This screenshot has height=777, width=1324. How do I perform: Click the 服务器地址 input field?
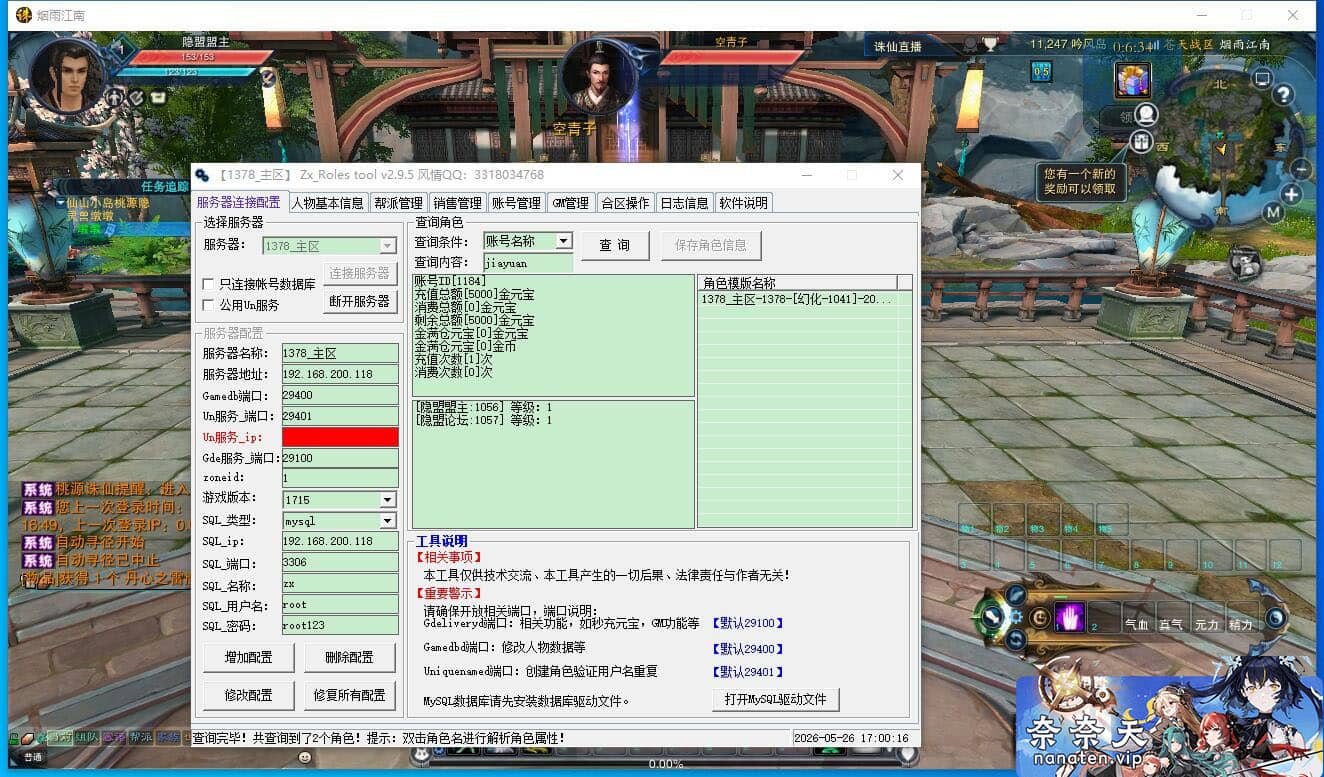340,374
